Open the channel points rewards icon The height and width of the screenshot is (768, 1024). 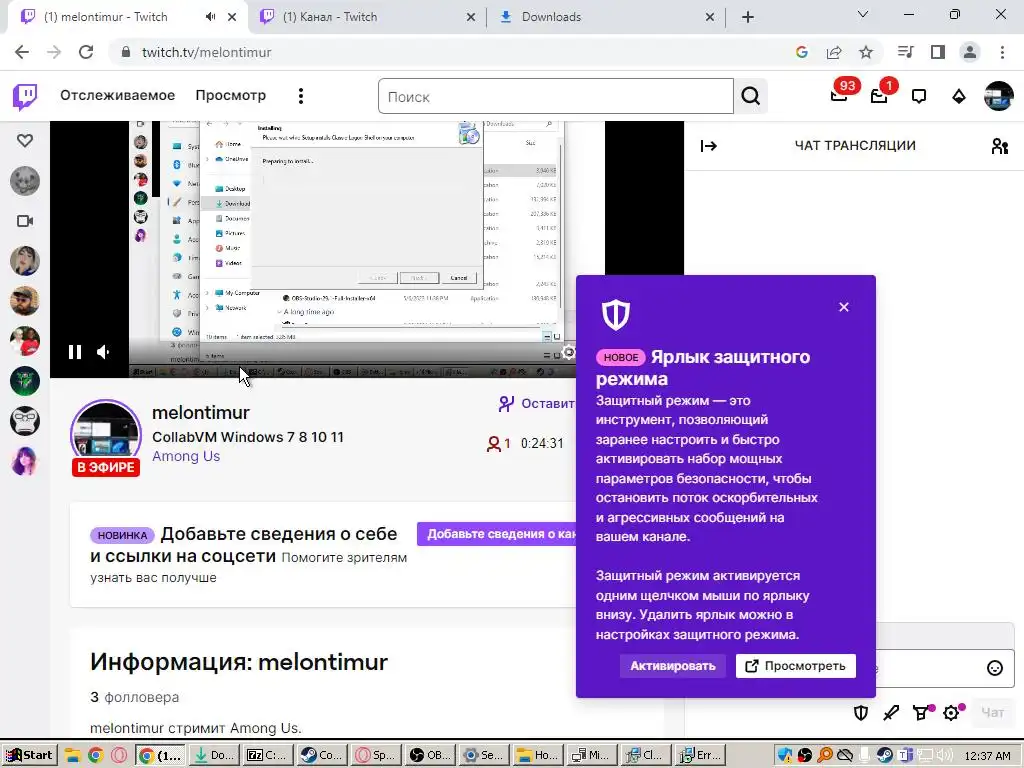click(921, 712)
